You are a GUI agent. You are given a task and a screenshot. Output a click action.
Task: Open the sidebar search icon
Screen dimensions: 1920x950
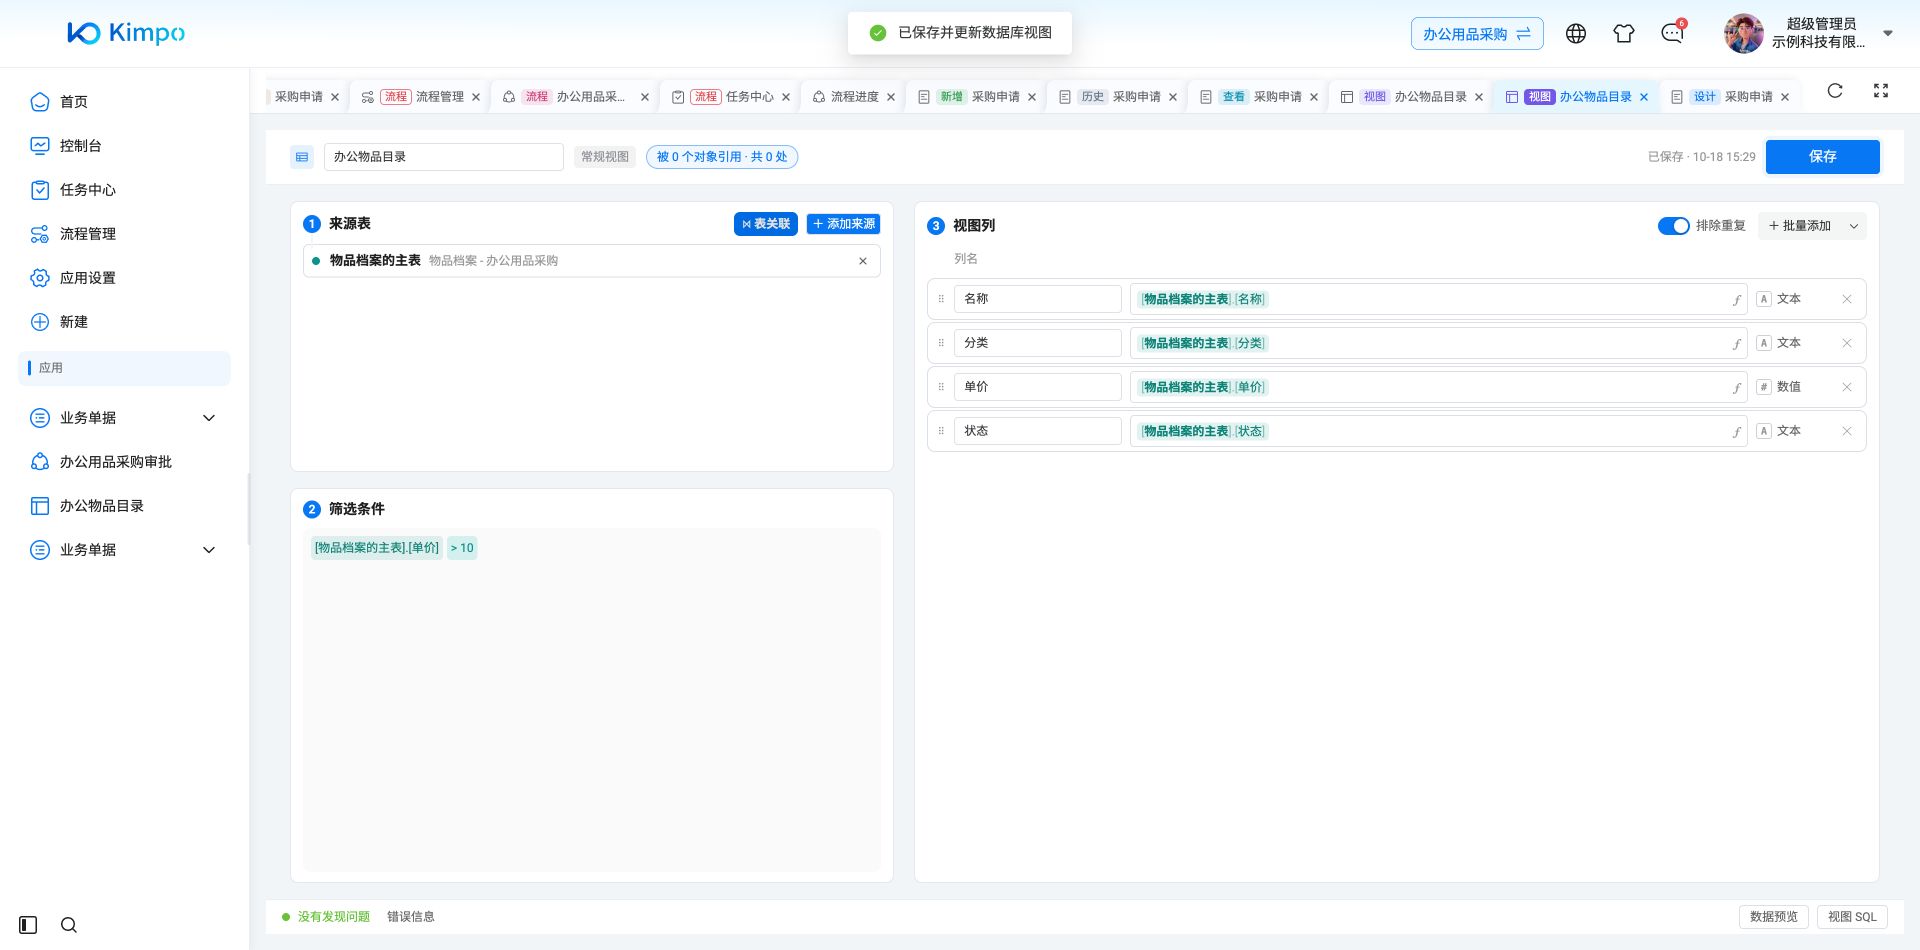click(69, 925)
